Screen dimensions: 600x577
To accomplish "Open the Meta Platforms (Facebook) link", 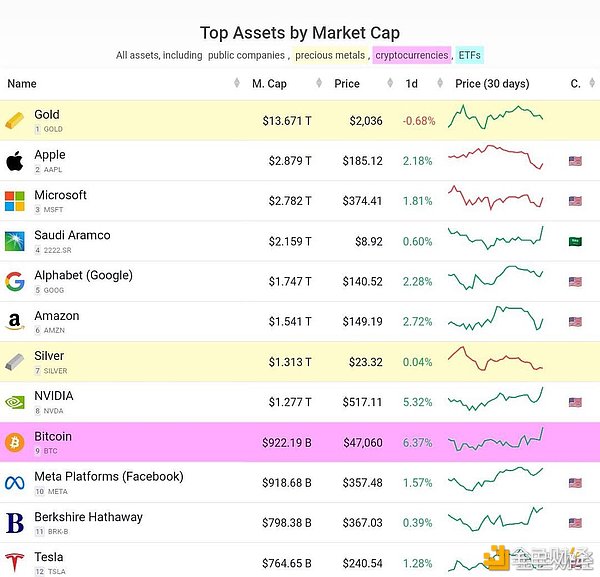I will pyautogui.click(x=109, y=477).
